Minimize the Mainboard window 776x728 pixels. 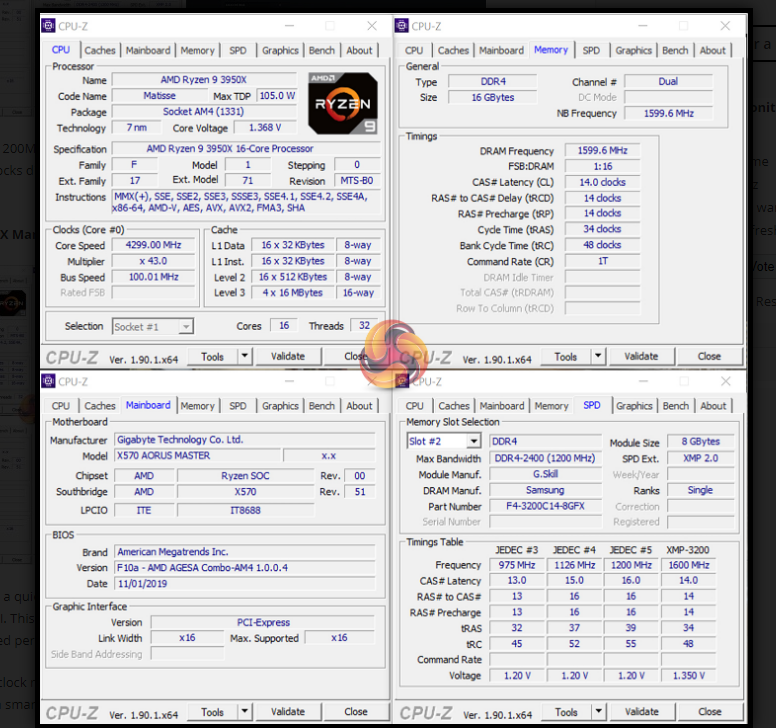coord(290,381)
